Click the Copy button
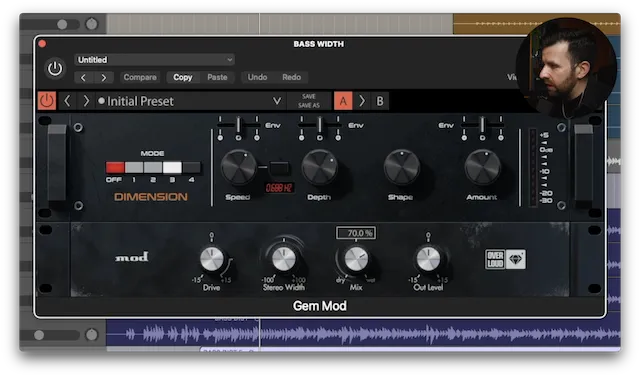The image size is (640, 377). pos(182,77)
